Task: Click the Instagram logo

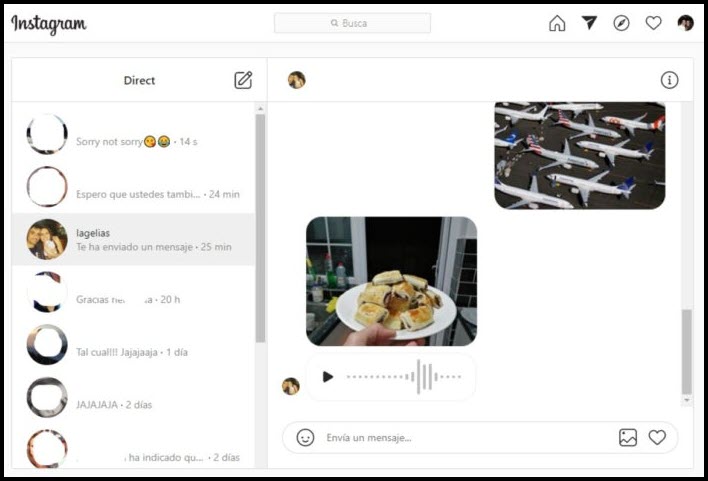Action: (49, 24)
